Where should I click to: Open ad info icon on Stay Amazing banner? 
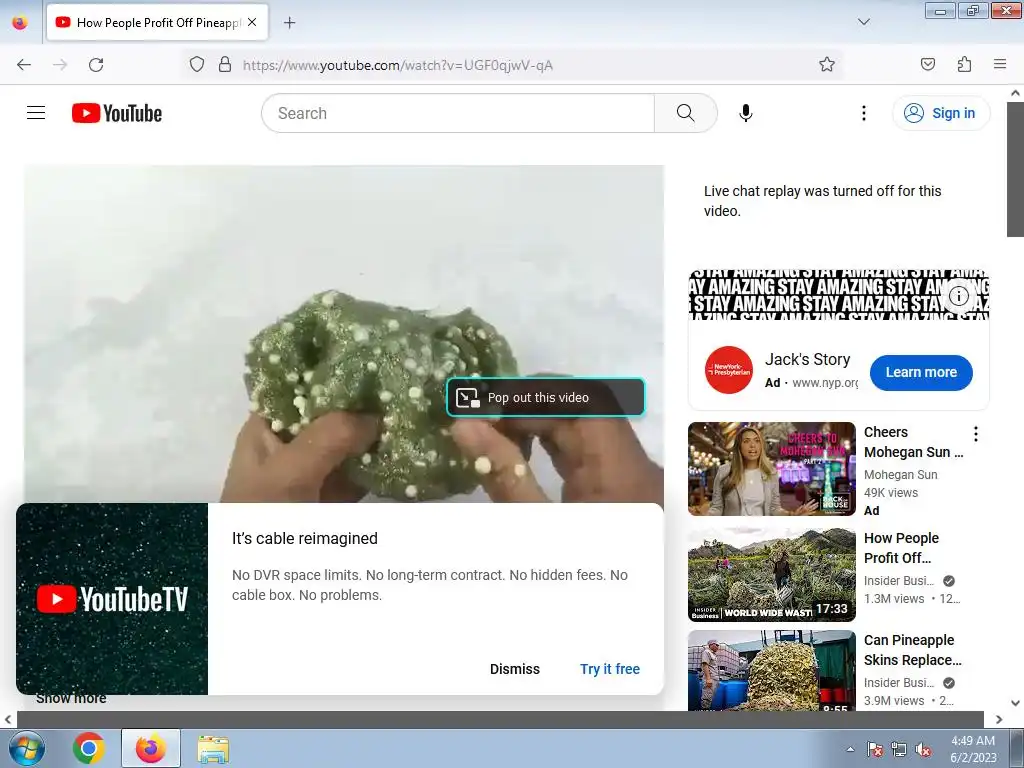pyautogui.click(x=958, y=296)
